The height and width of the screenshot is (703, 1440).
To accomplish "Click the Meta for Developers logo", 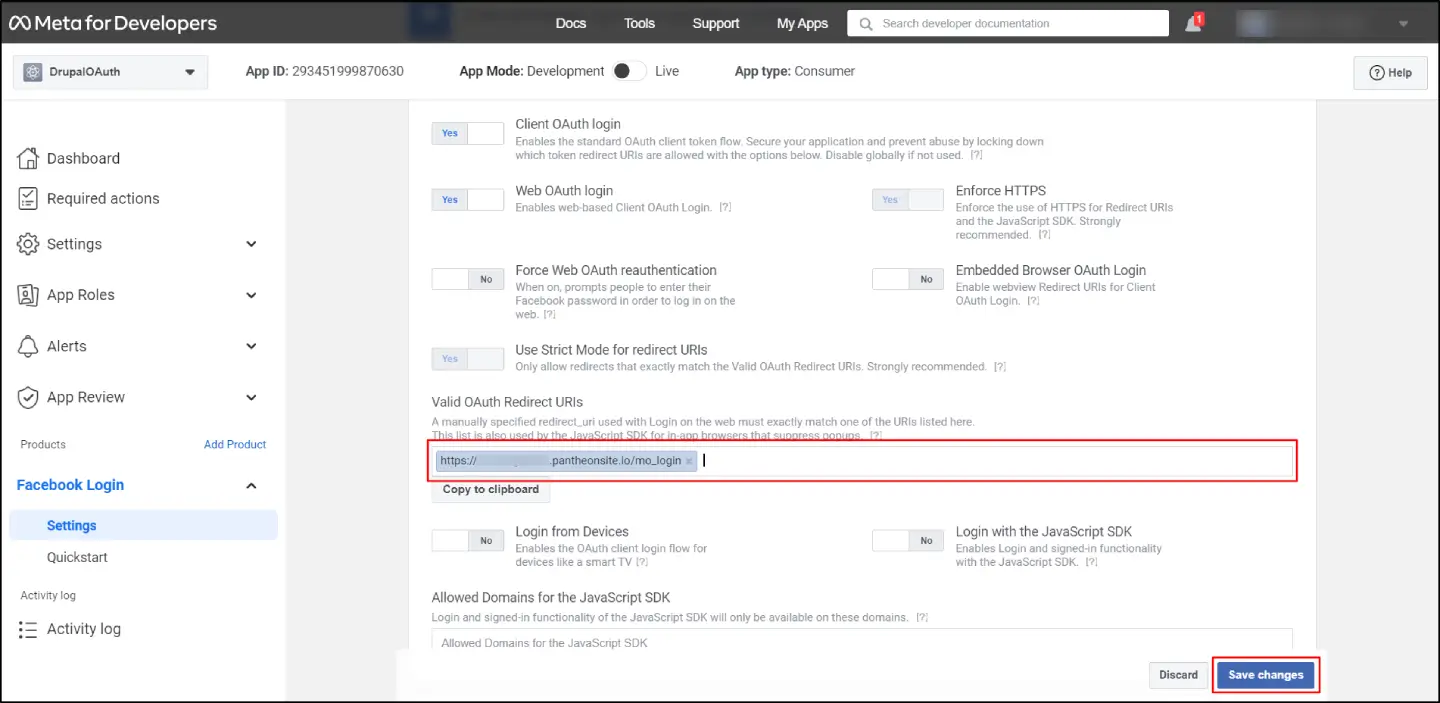I will 113,23.
